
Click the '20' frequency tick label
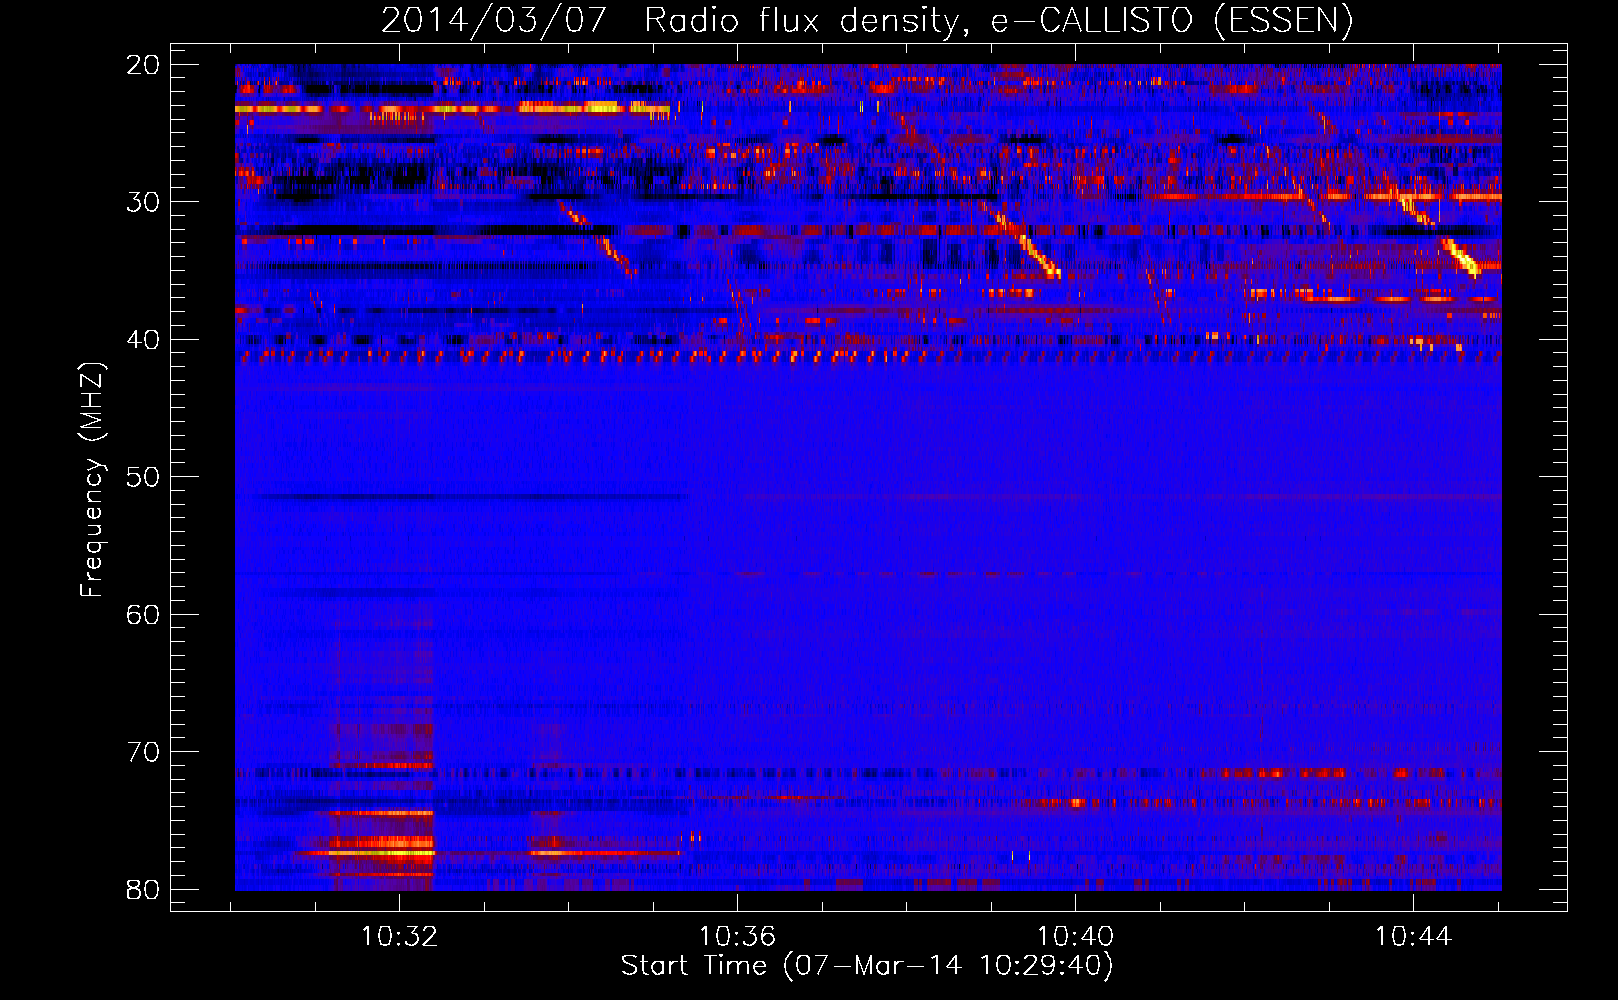tap(143, 65)
